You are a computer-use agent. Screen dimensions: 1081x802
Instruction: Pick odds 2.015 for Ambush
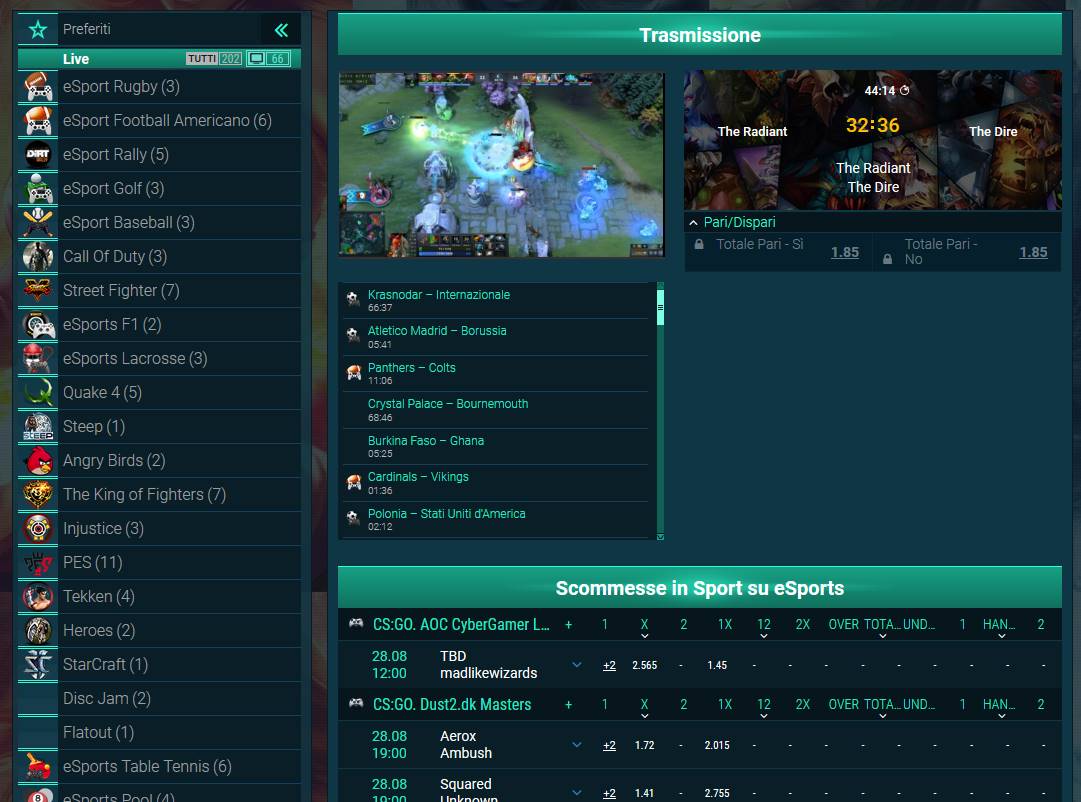tap(717, 745)
